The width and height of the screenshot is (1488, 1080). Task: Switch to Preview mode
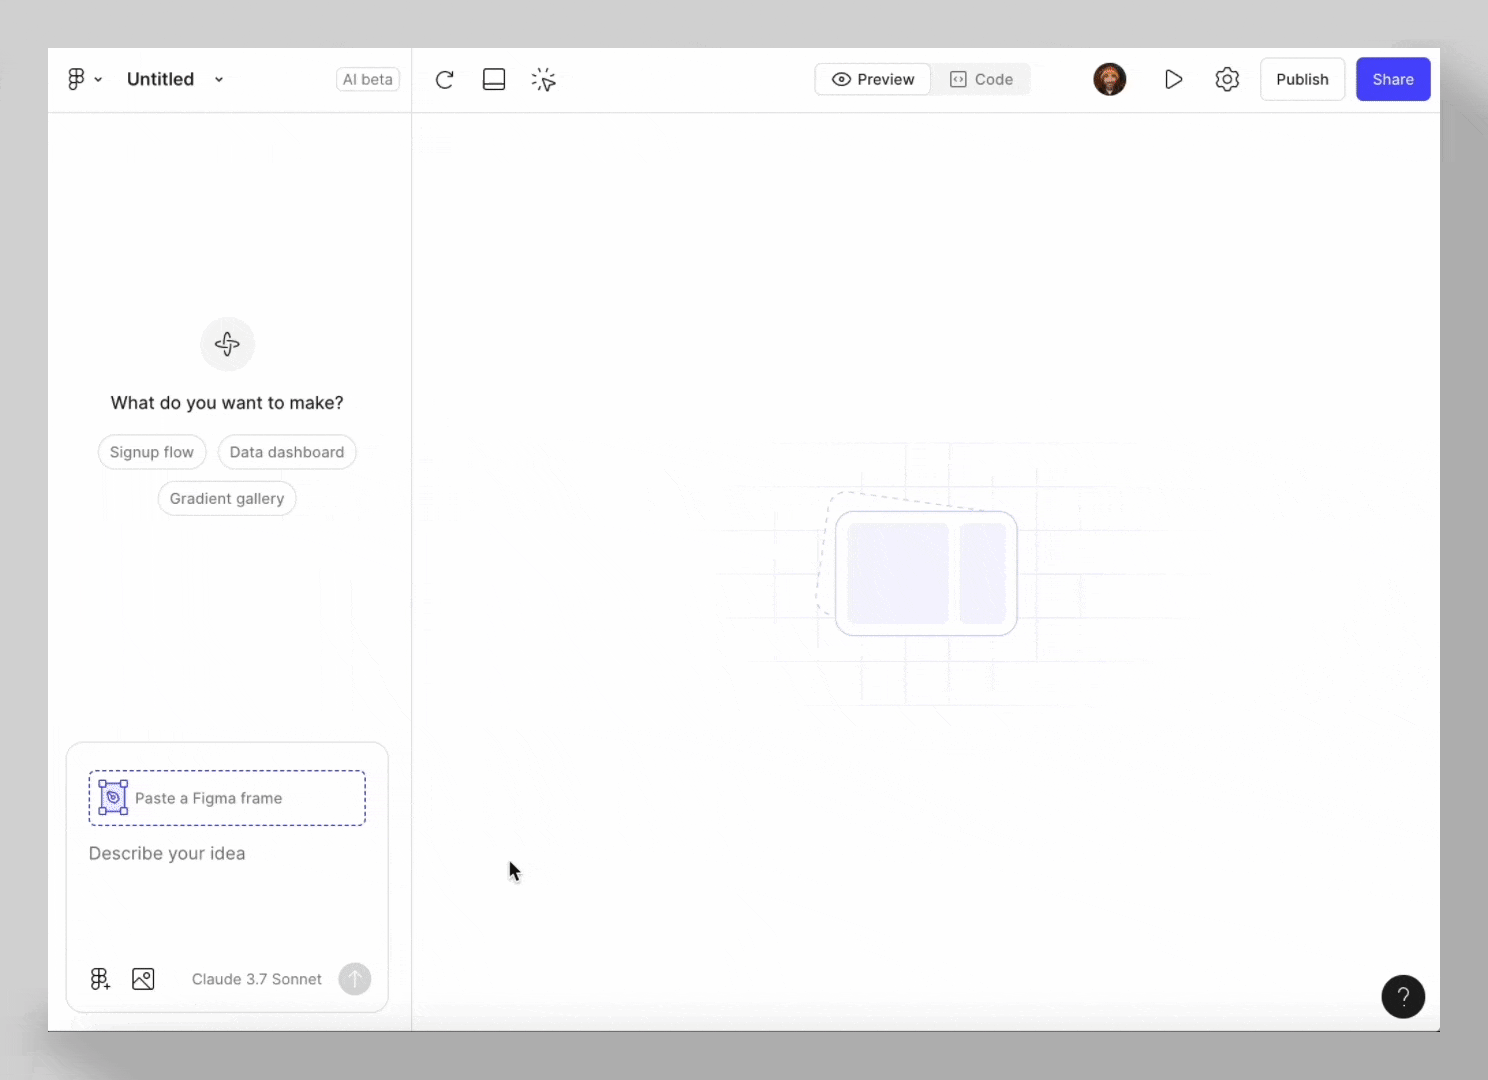coord(872,79)
